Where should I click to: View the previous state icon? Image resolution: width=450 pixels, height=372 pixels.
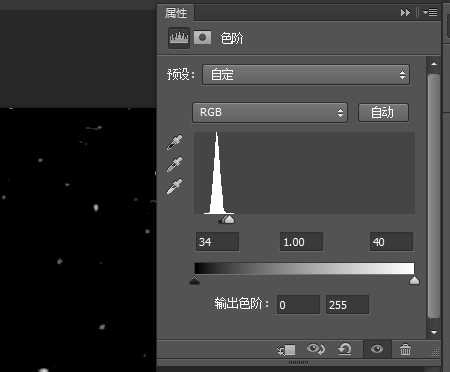[316, 349]
